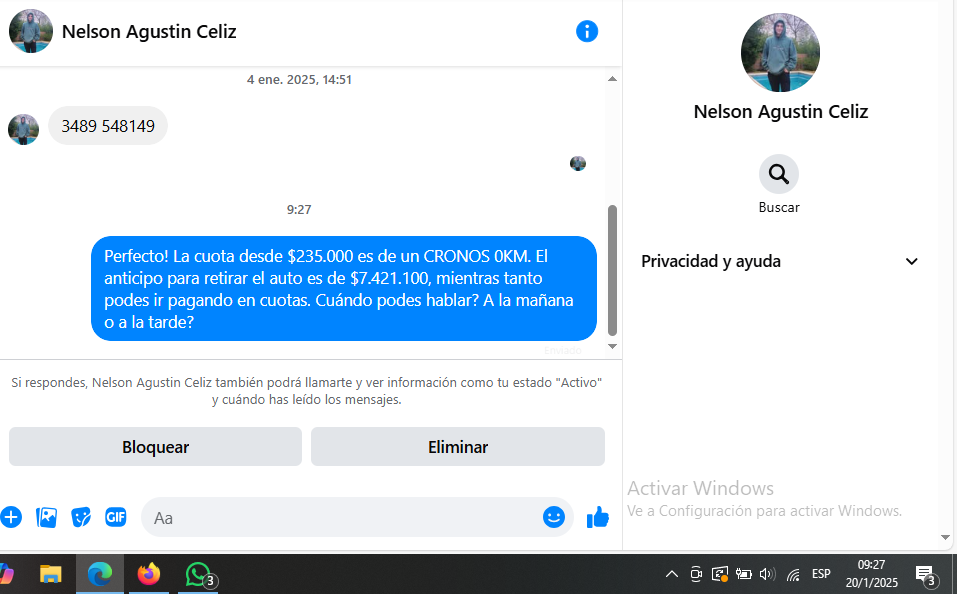This screenshot has width=957, height=594.
Task: Expand the Privacidad y ayuda section
Action: point(911,262)
